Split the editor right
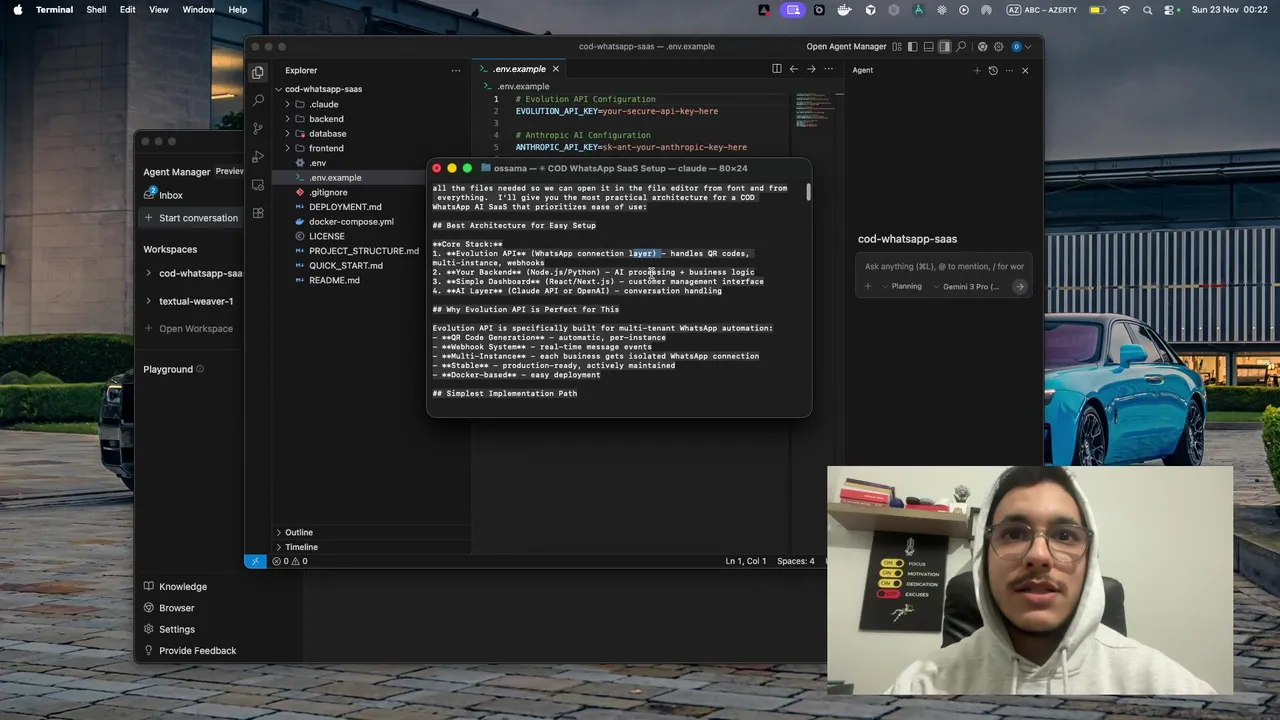Screen dimensions: 1280x720 [x=776, y=69]
